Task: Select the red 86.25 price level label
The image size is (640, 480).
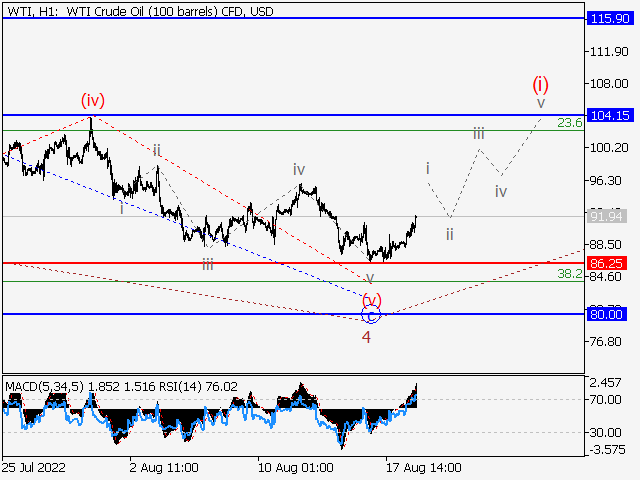Action: click(x=607, y=263)
